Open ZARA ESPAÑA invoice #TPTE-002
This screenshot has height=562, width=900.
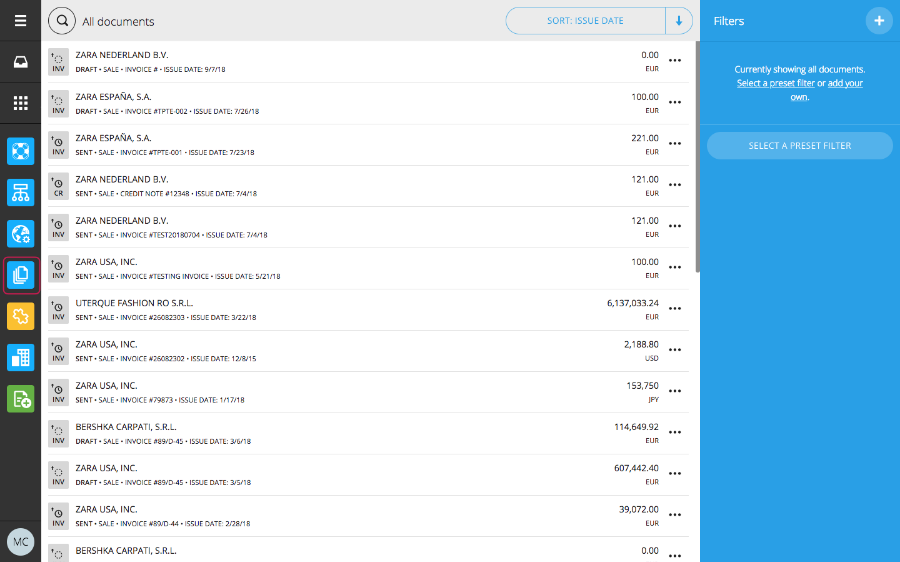(368, 104)
